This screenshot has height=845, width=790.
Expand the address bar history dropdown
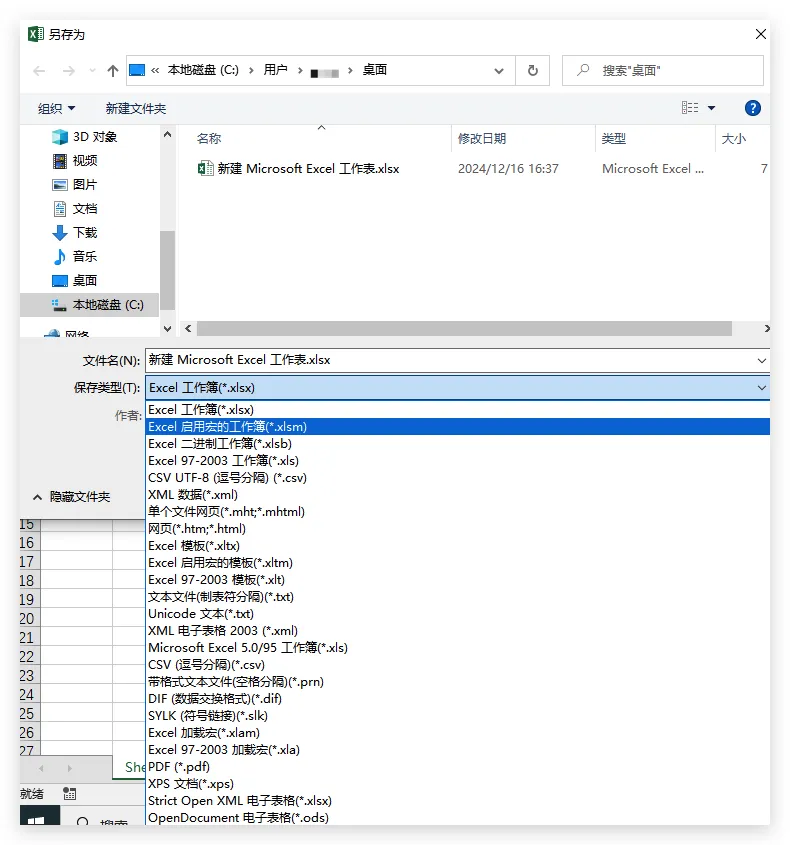[499, 71]
